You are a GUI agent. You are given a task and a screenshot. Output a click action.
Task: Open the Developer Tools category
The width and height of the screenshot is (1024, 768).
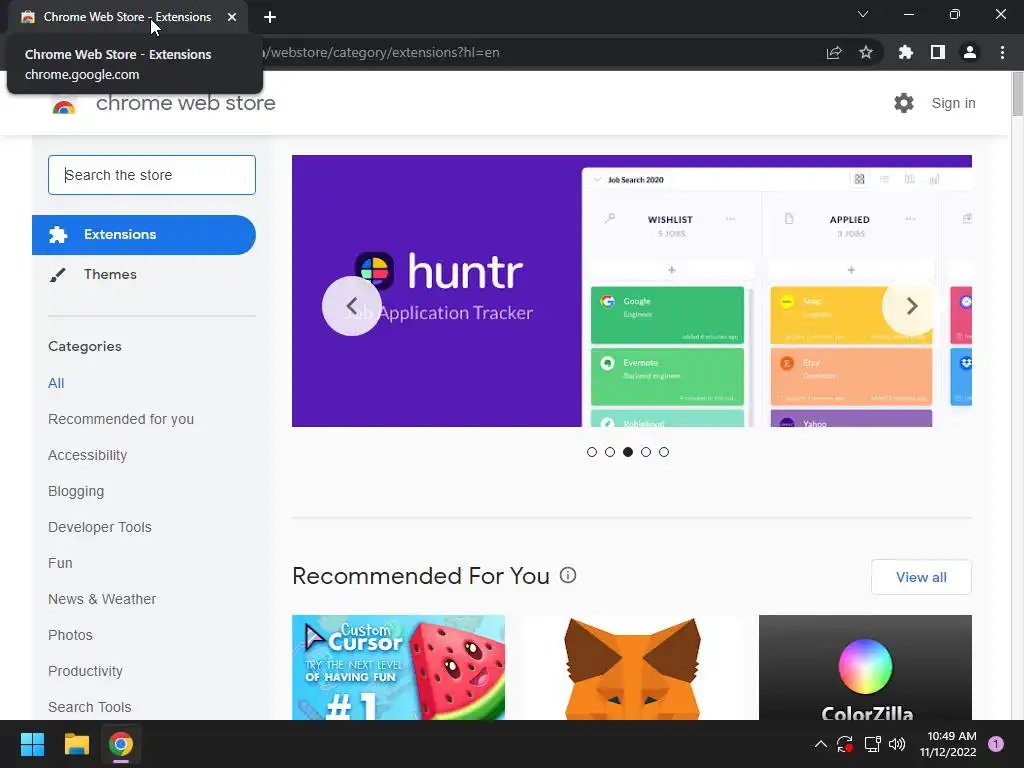coord(100,527)
